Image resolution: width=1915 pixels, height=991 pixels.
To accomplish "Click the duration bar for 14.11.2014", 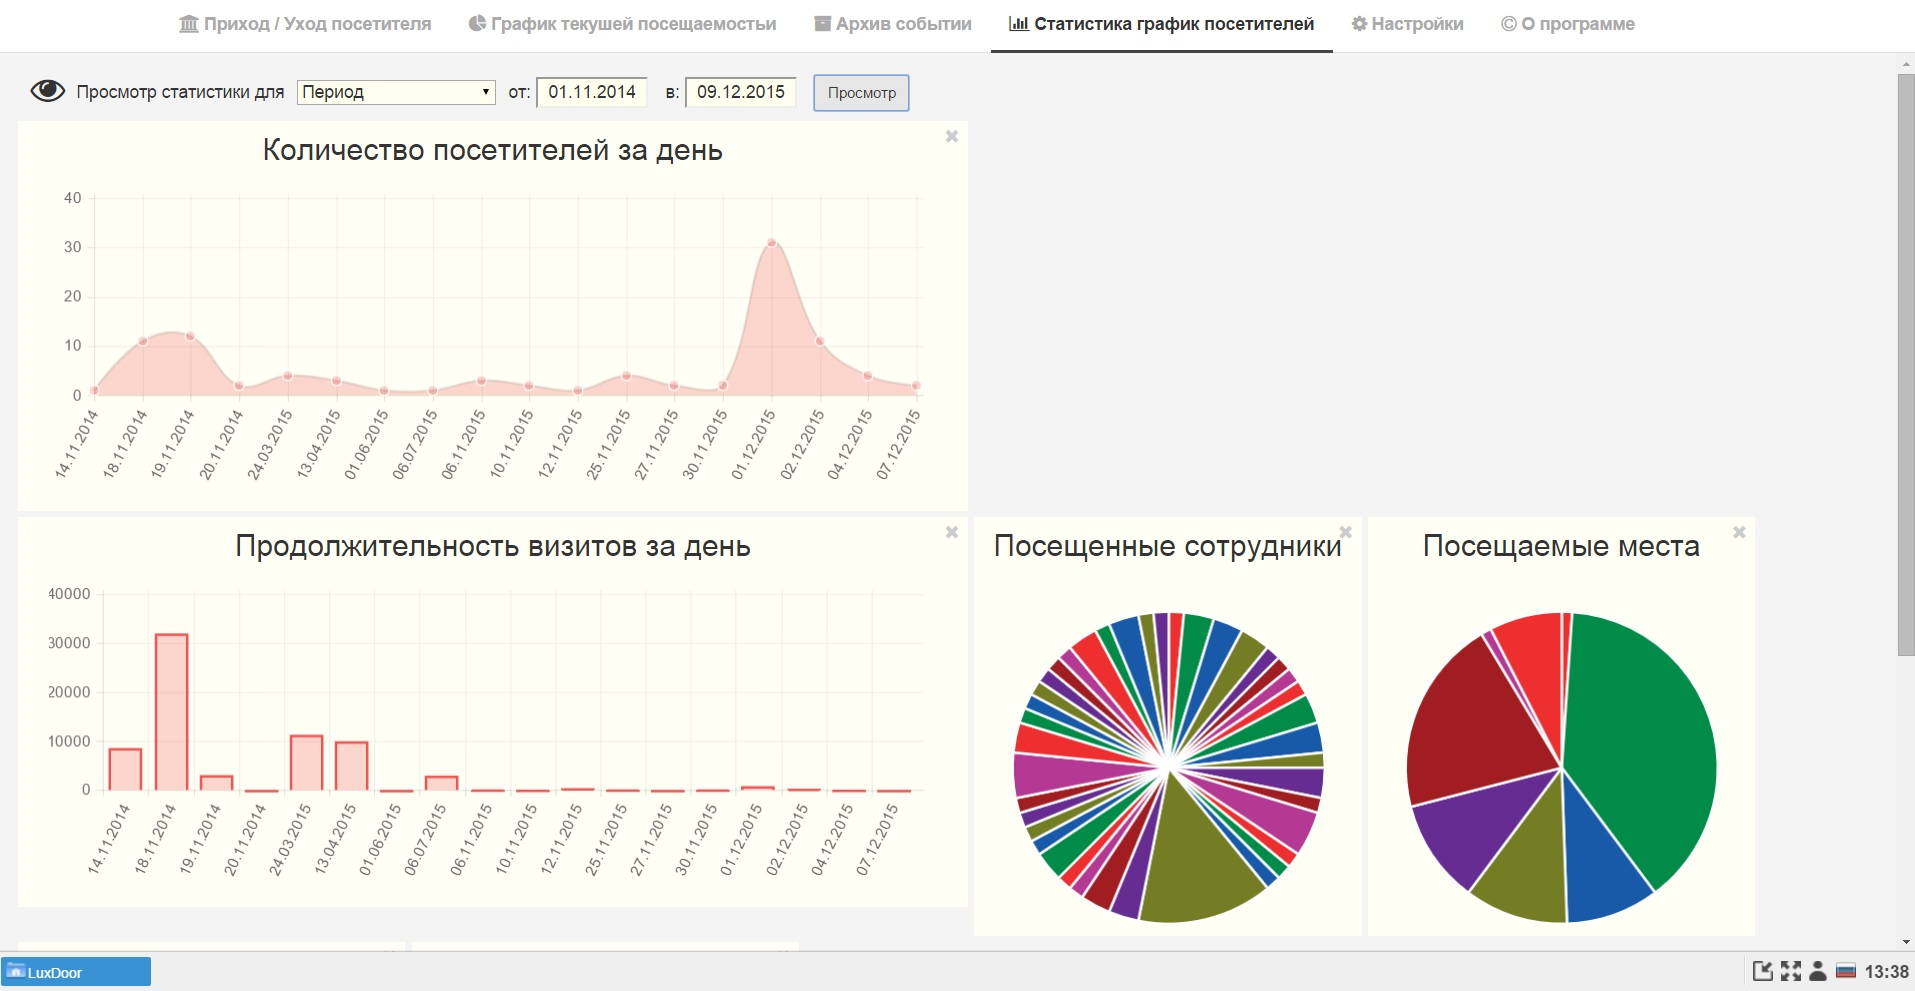I will pyautogui.click(x=125, y=769).
